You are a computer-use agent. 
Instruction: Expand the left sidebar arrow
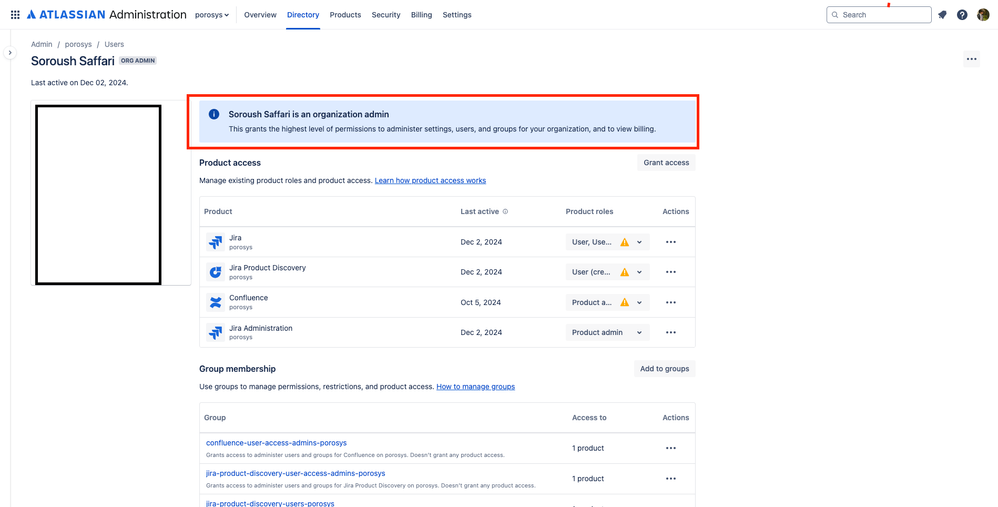pos(10,52)
